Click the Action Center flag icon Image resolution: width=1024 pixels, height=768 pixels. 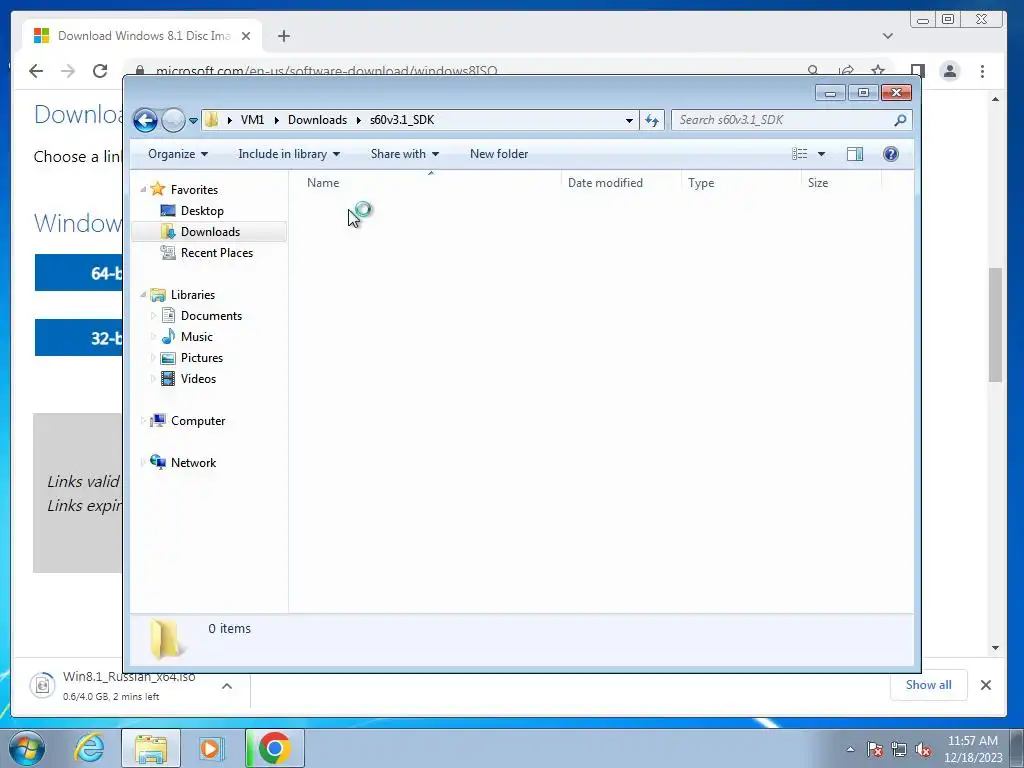(x=875, y=749)
